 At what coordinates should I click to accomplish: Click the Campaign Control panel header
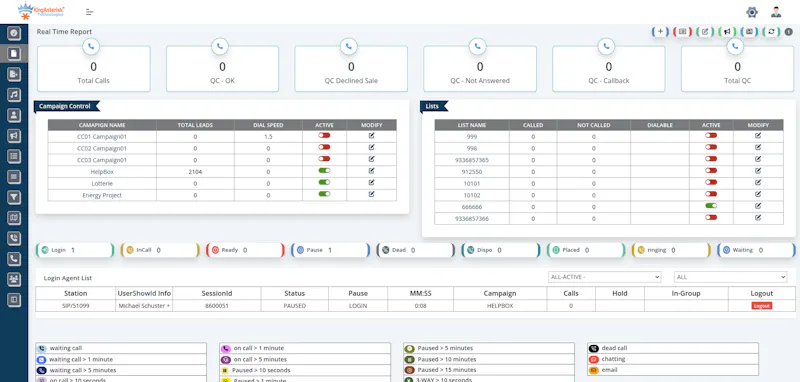66,106
